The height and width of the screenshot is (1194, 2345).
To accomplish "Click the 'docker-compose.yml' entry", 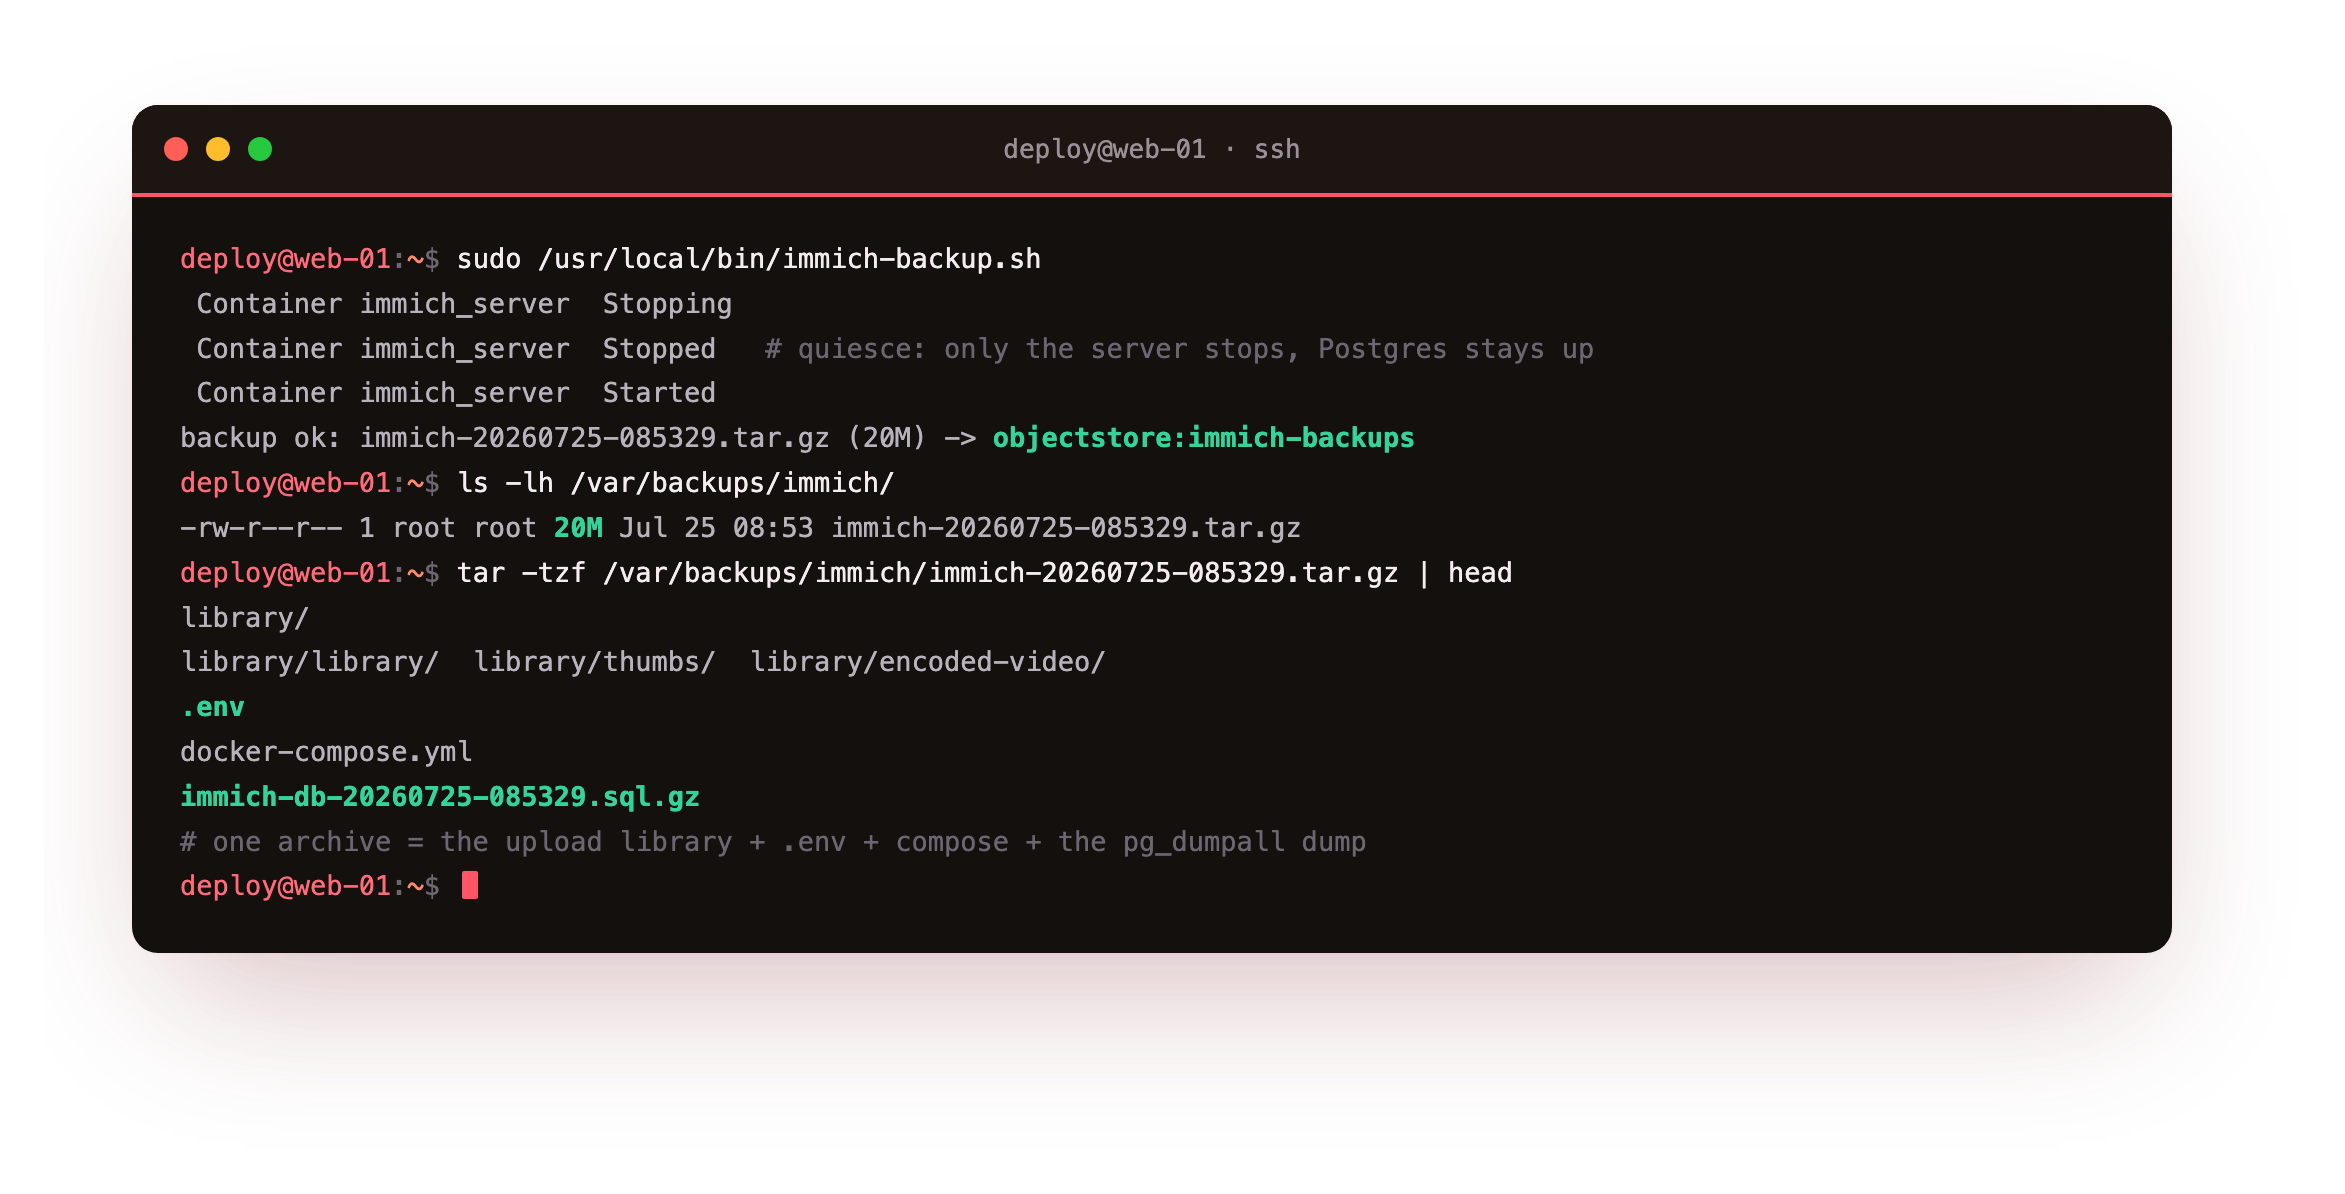I will [326, 752].
